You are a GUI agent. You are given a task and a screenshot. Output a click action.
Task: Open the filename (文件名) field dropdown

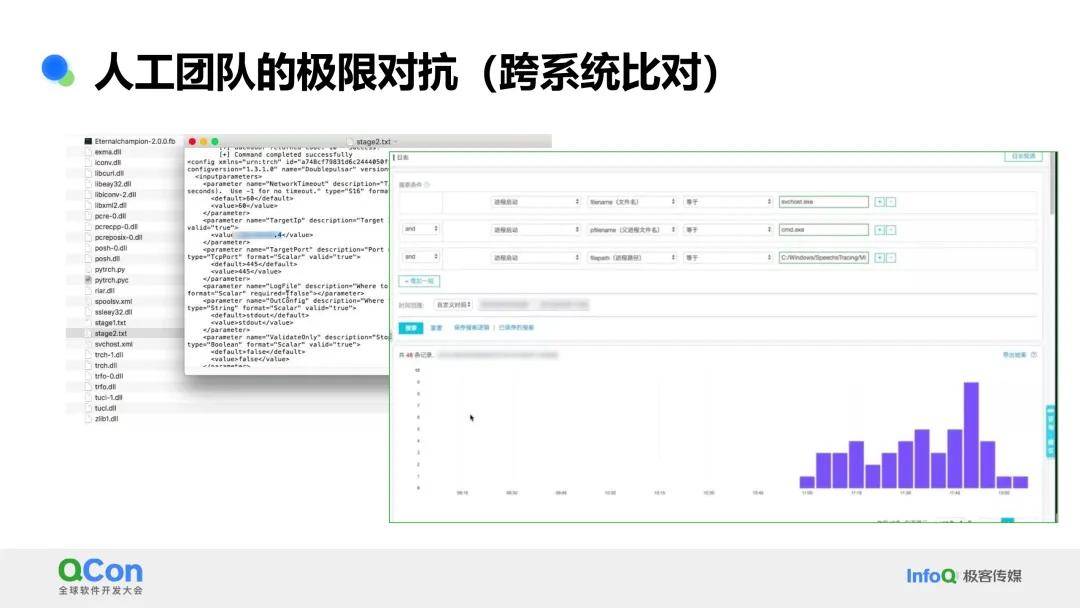[632, 202]
